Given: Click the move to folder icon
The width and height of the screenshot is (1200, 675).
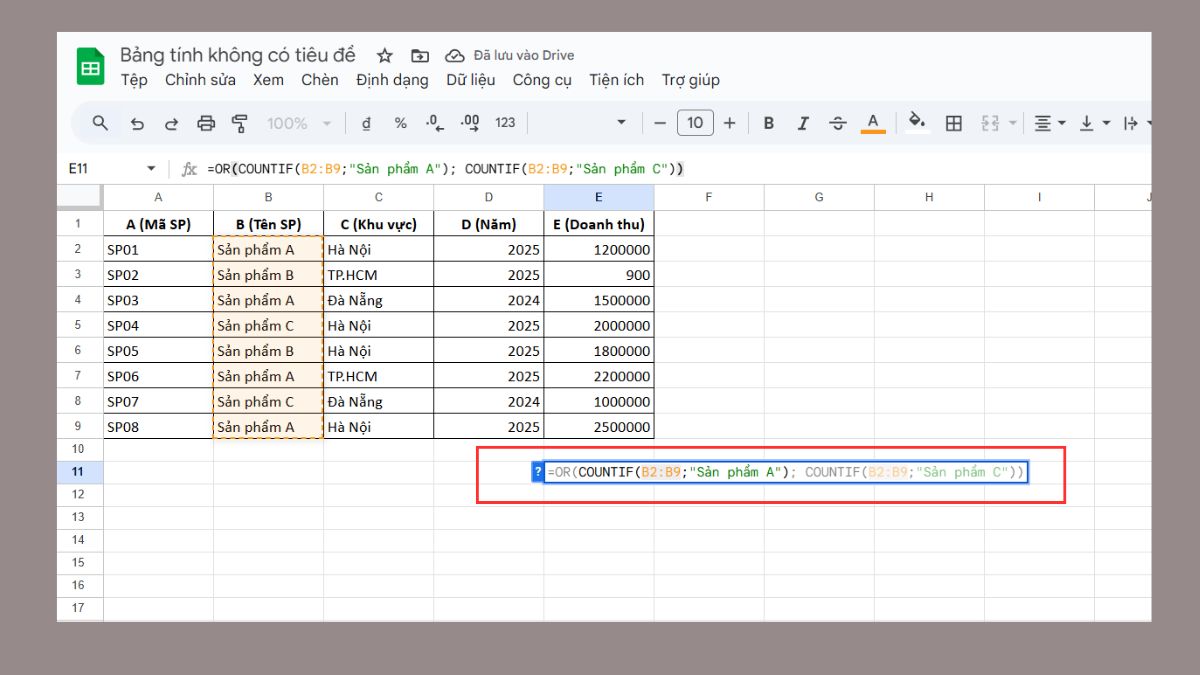Looking at the screenshot, I should click(420, 56).
